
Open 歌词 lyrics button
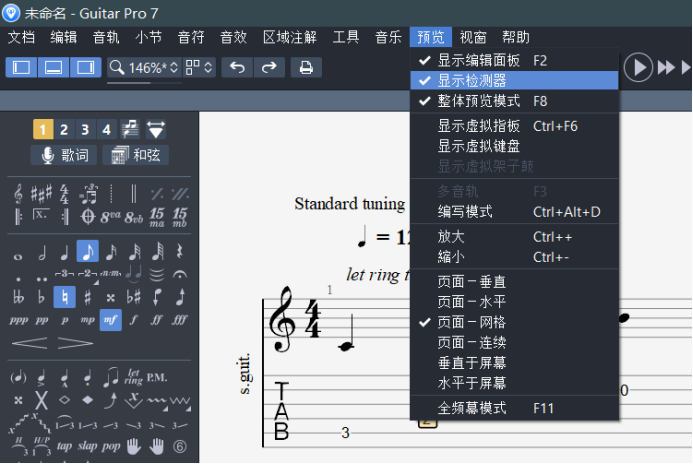[64, 155]
